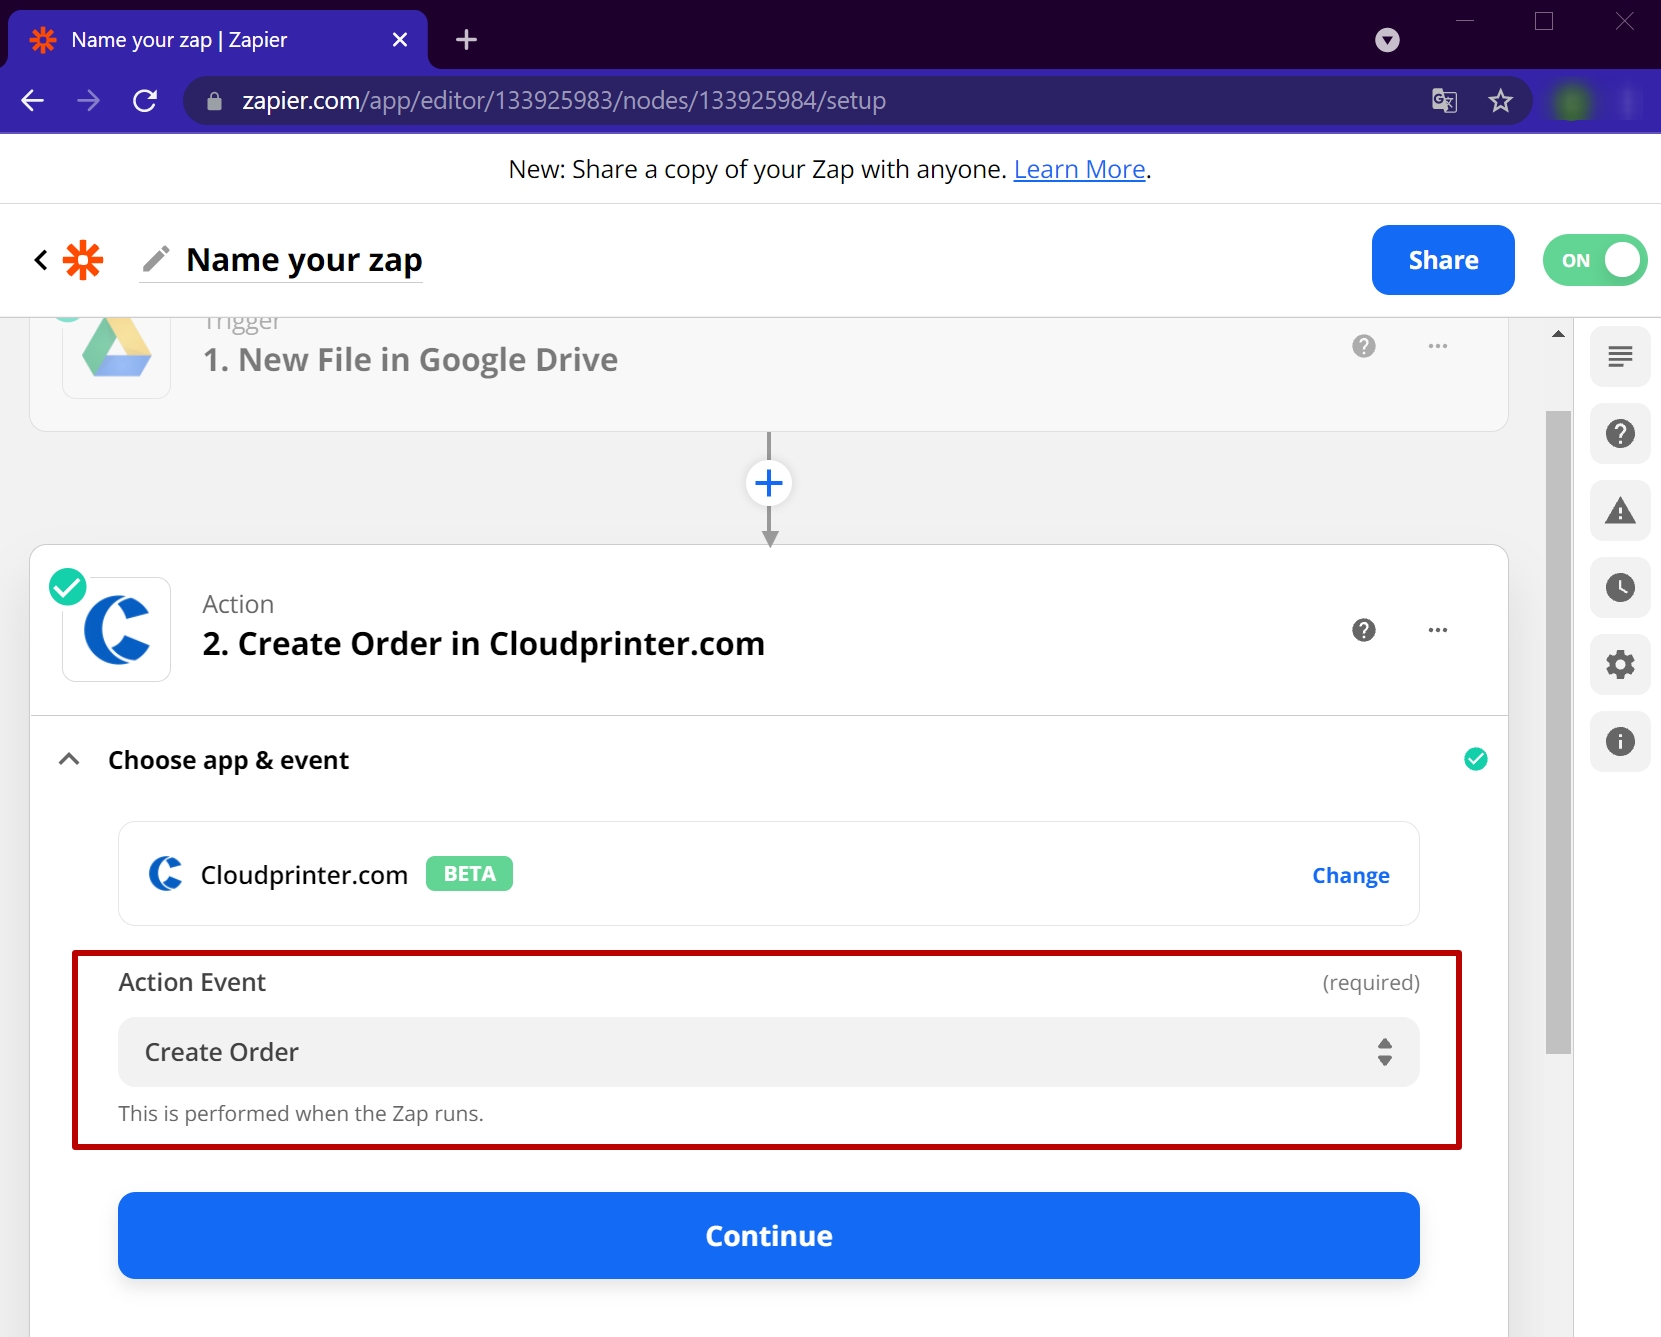Open the sidebar help panel
Screen dimensions: 1661x1337
(1620, 434)
